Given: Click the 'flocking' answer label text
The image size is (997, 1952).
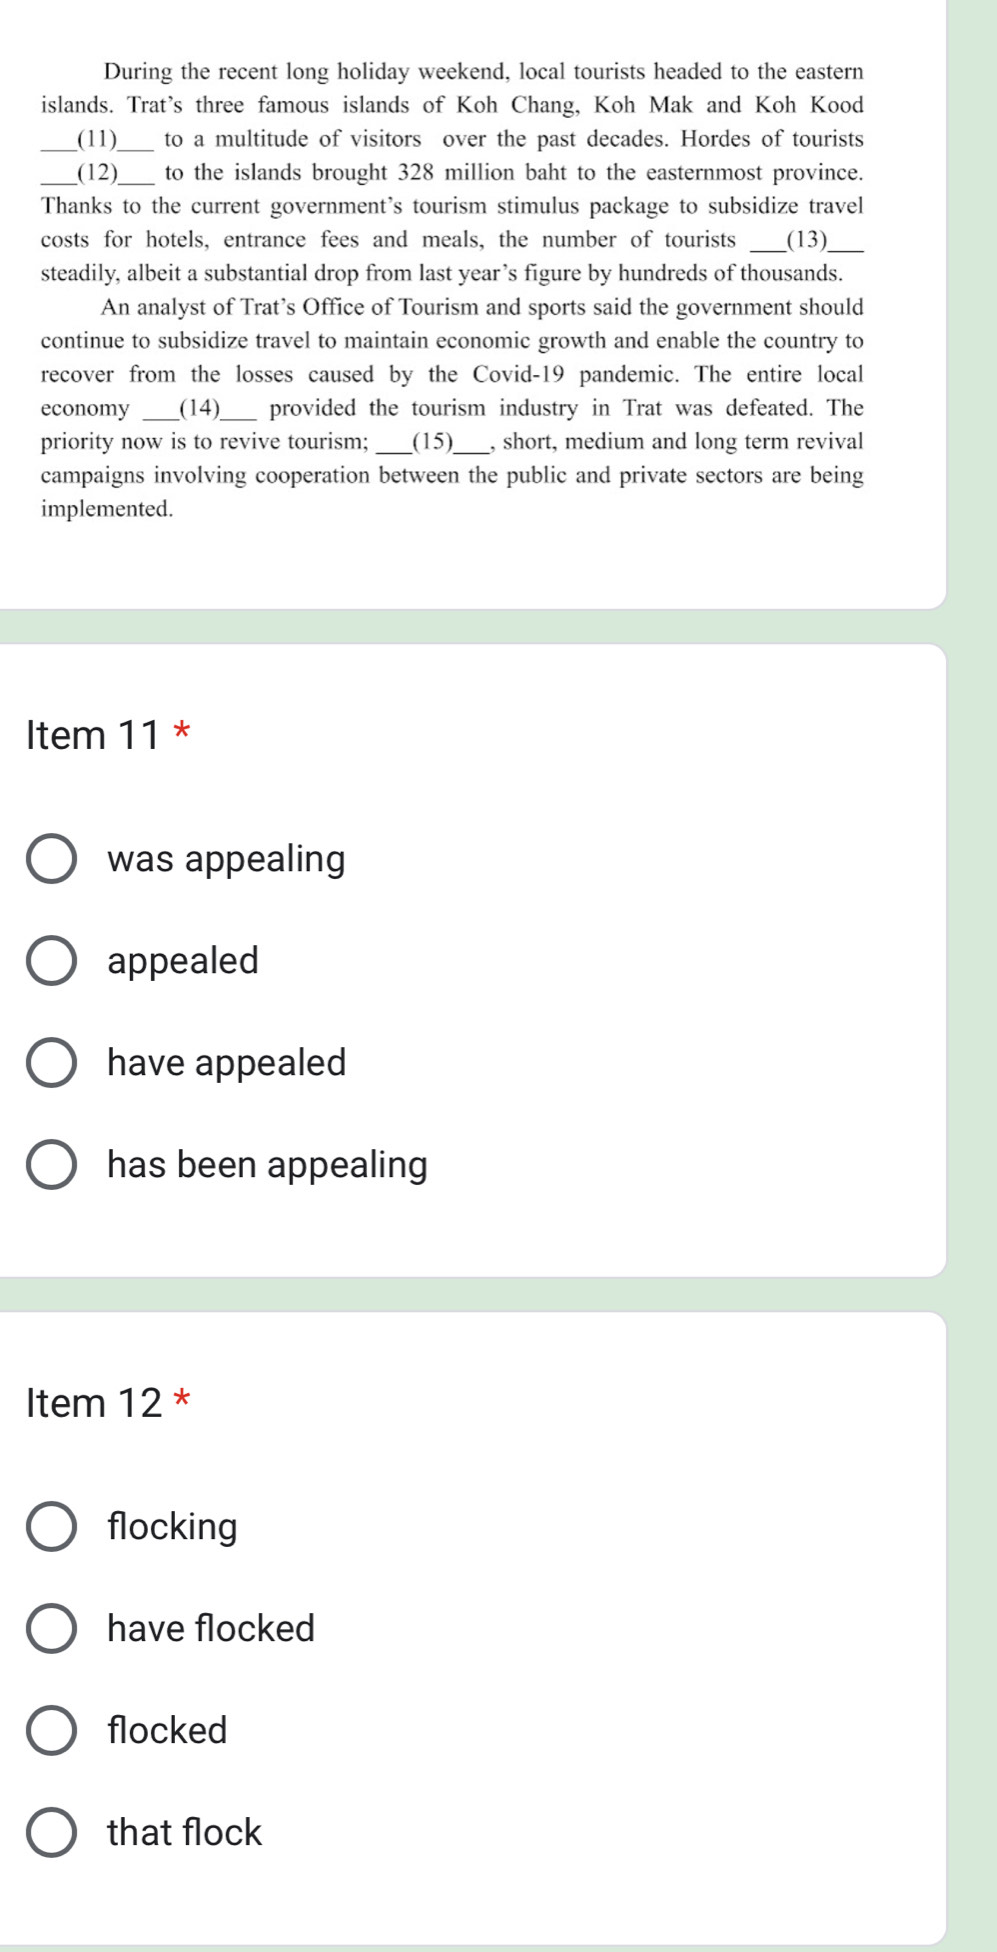Looking at the screenshot, I should (172, 1527).
